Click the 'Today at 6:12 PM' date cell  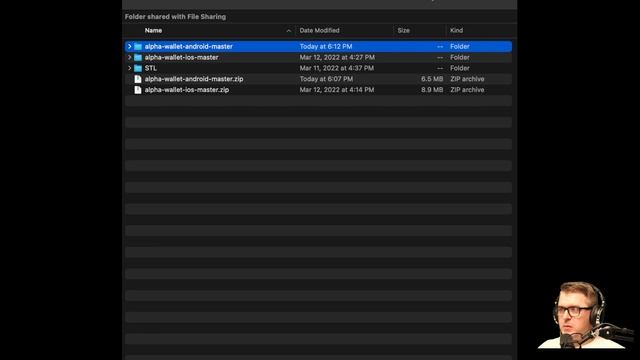click(x=326, y=47)
